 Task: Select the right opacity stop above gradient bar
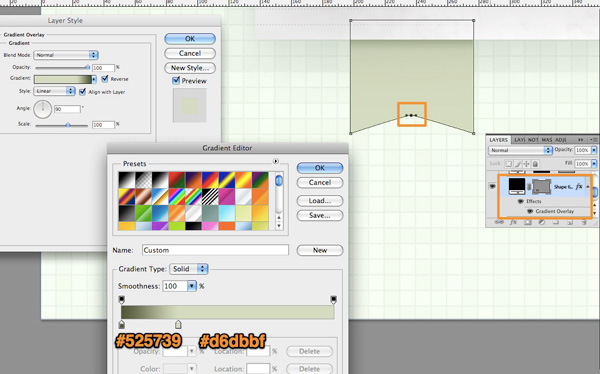click(x=334, y=299)
